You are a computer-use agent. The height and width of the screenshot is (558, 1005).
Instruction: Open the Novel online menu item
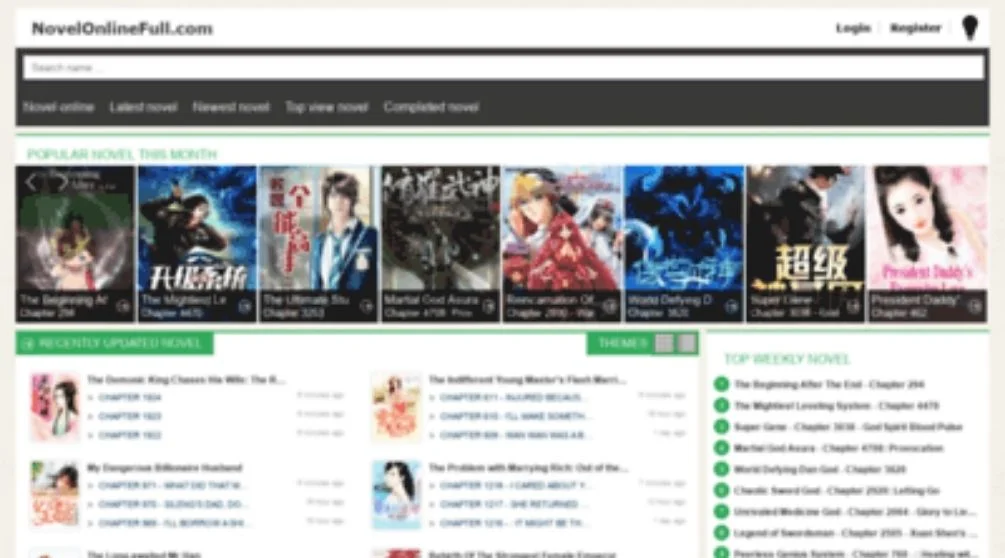point(58,107)
